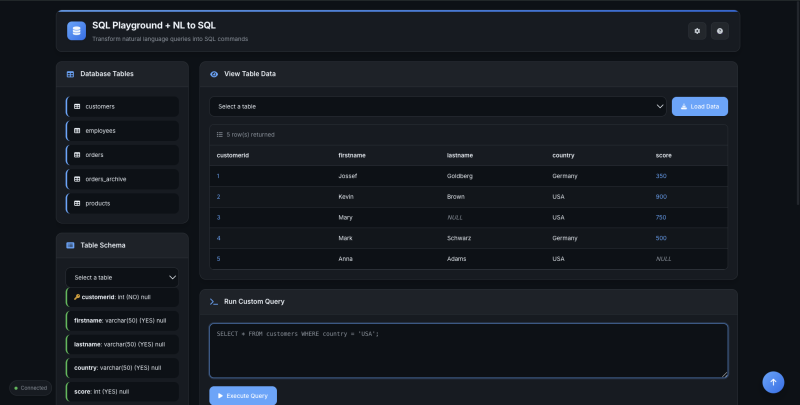
Task: Click the terminal icon beside Run Custom Query
Action: [x=214, y=301]
